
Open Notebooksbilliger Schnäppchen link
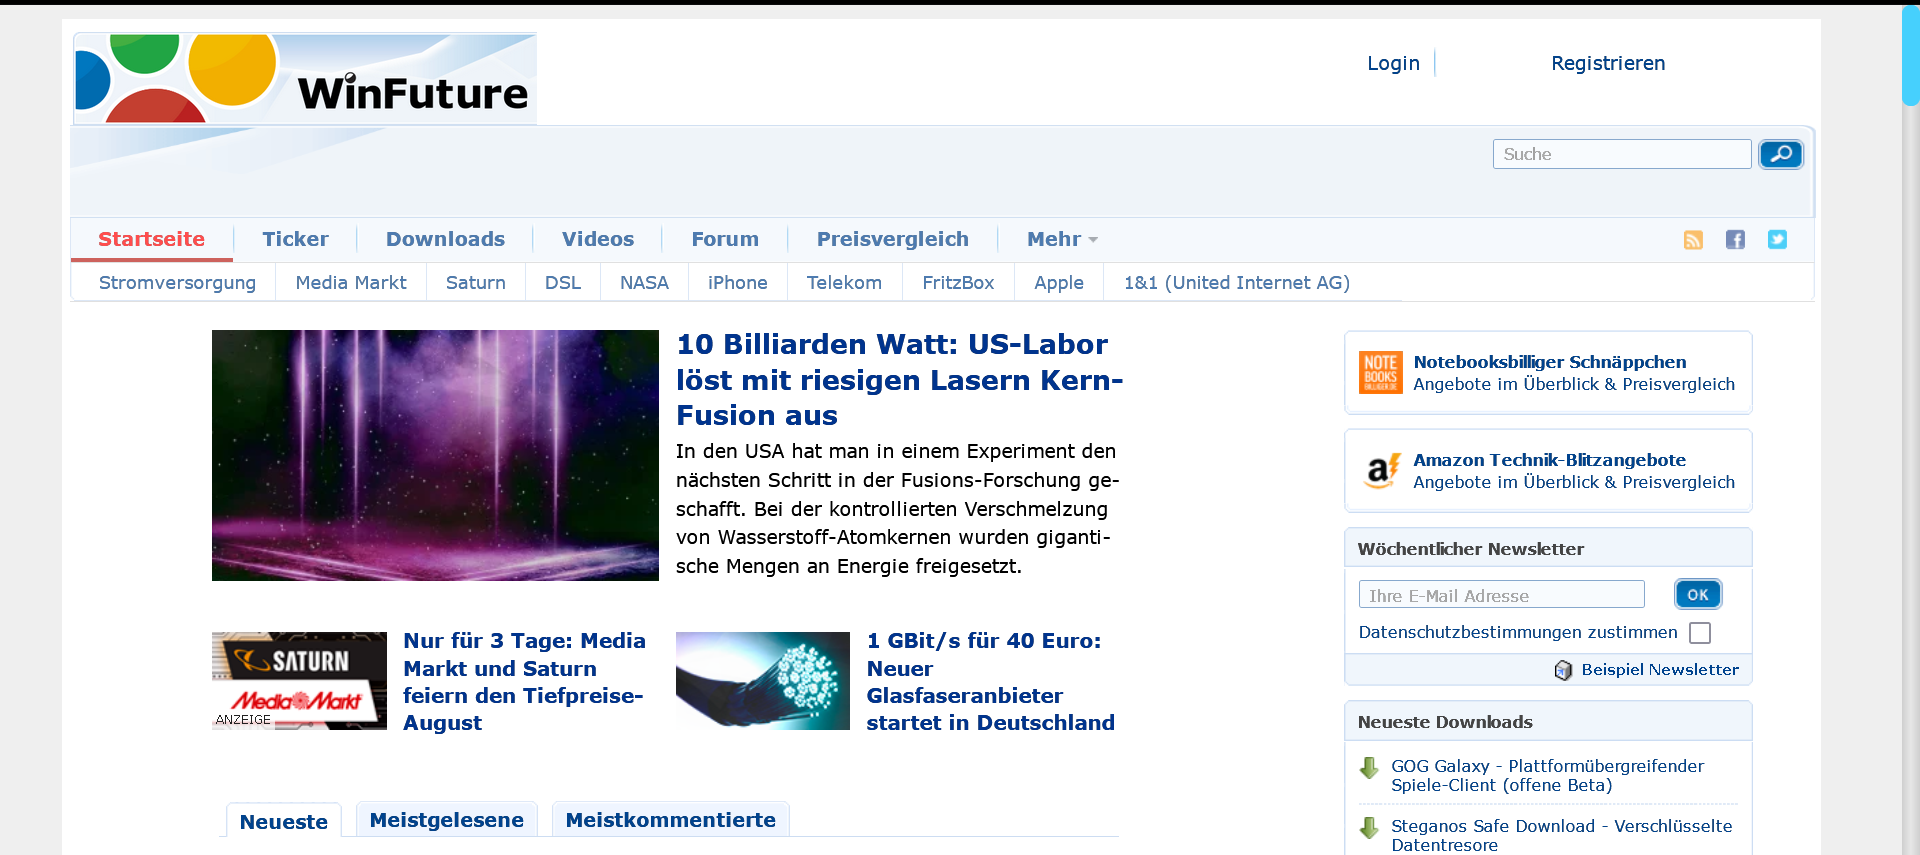pyautogui.click(x=1549, y=362)
